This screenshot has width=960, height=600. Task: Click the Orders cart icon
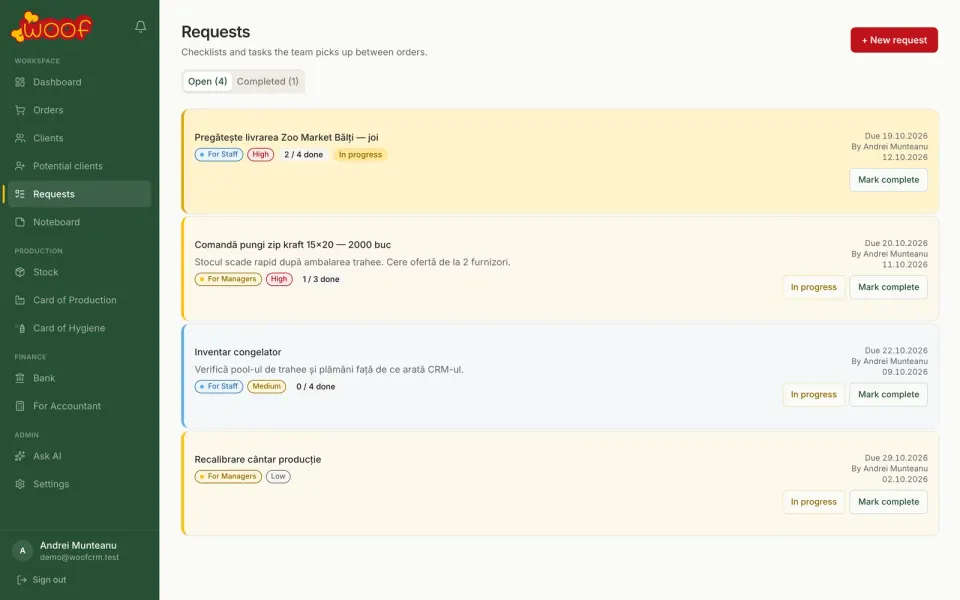[20, 110]
